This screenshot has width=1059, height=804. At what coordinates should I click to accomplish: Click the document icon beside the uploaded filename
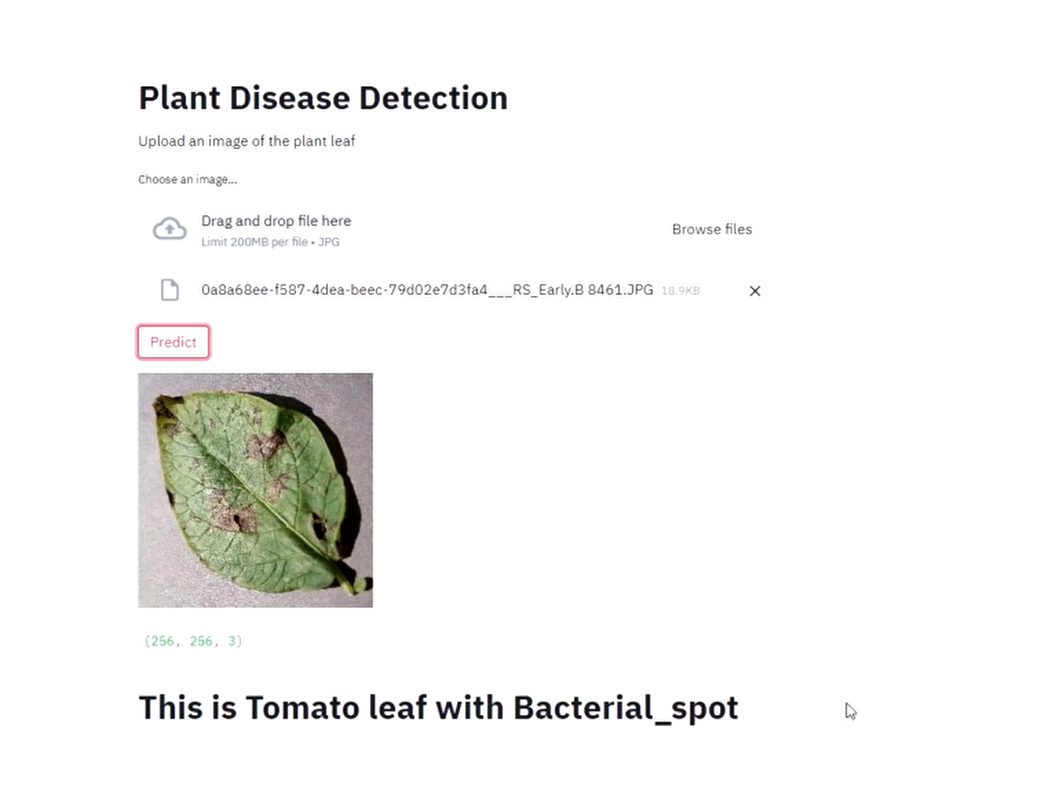(x=169, y=290)
